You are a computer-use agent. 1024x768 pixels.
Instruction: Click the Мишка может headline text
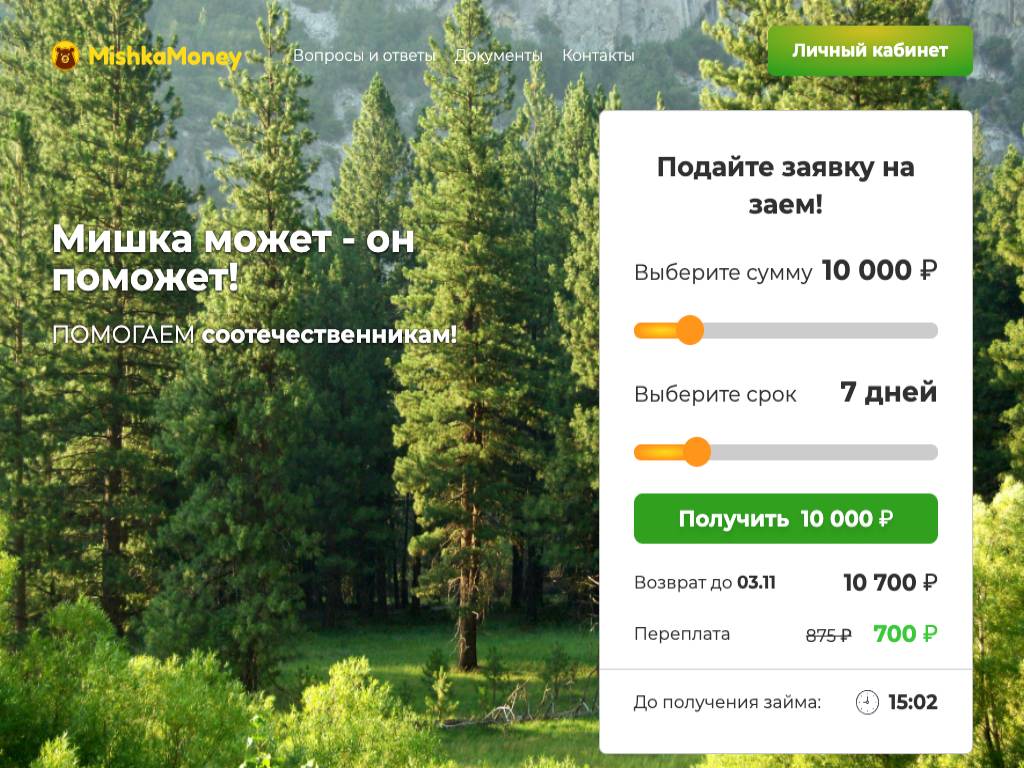point(233,258)
